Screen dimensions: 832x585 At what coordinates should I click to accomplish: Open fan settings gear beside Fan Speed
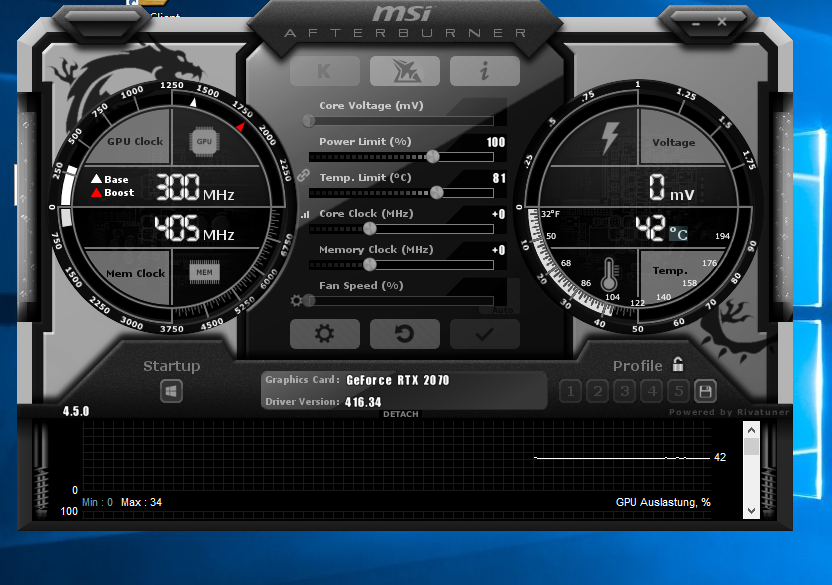pyautogui.click(x=297, y=301)
